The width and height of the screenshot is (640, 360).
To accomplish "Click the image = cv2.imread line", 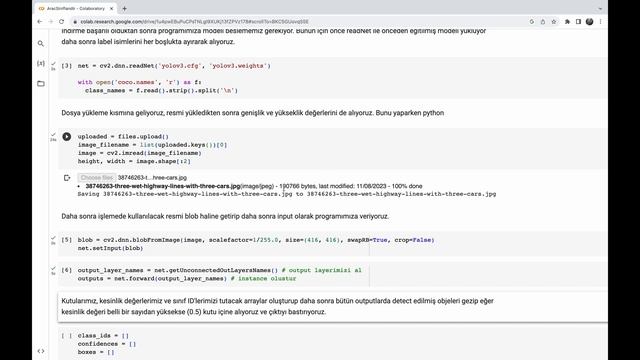I will [140, 153].
